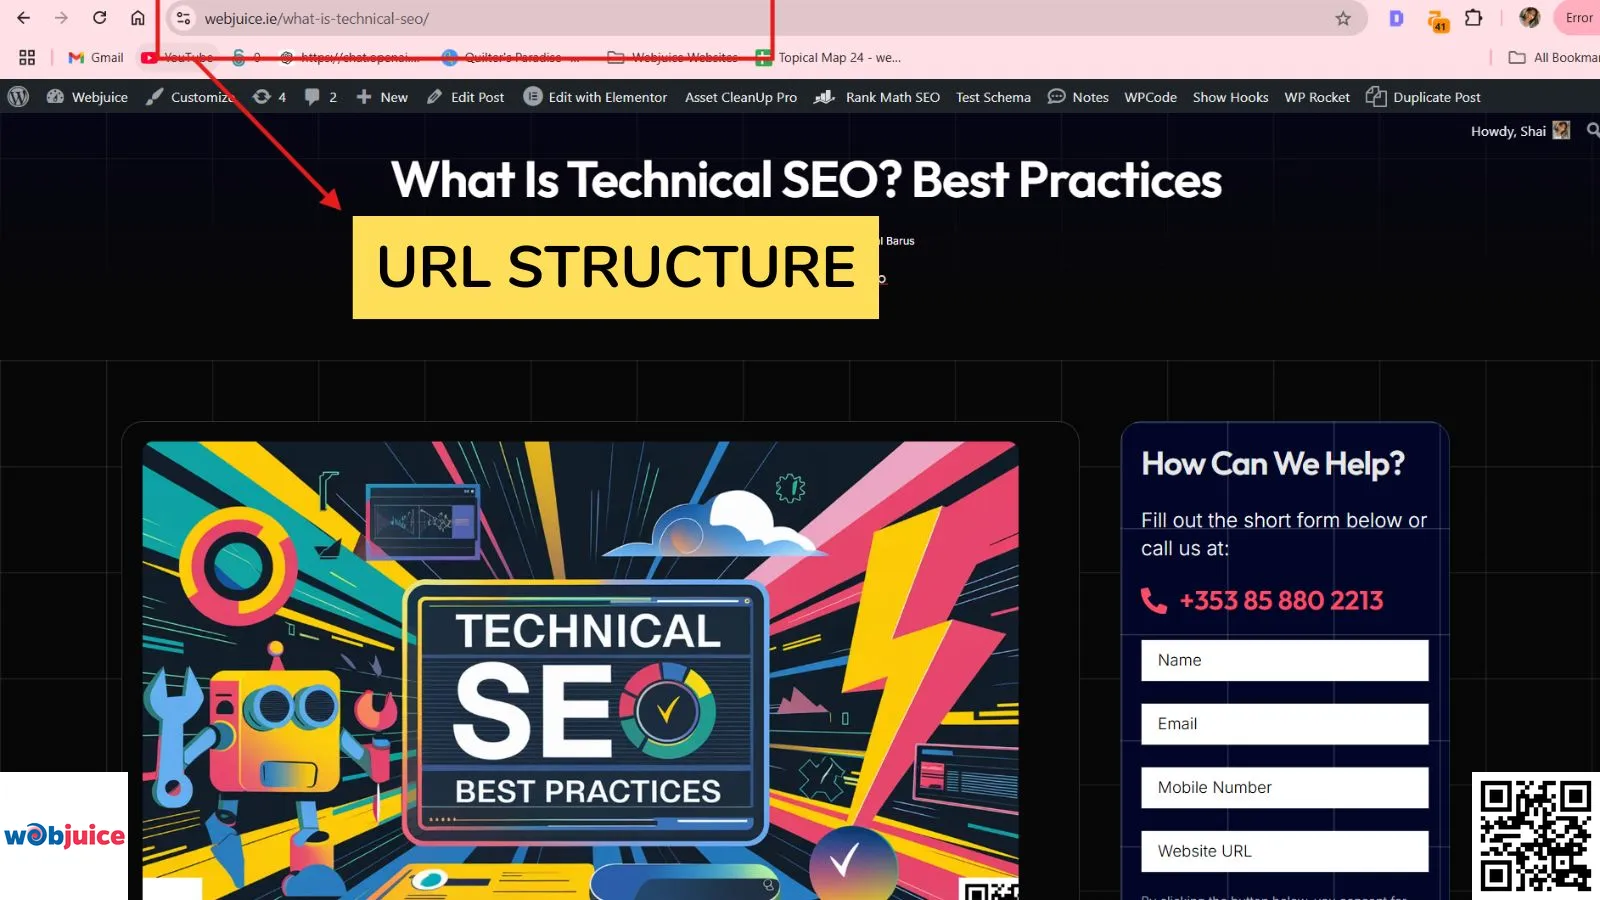
Task: Reload the page with the refresh icon
Action: pyautogui.click(x=99, y=18)
